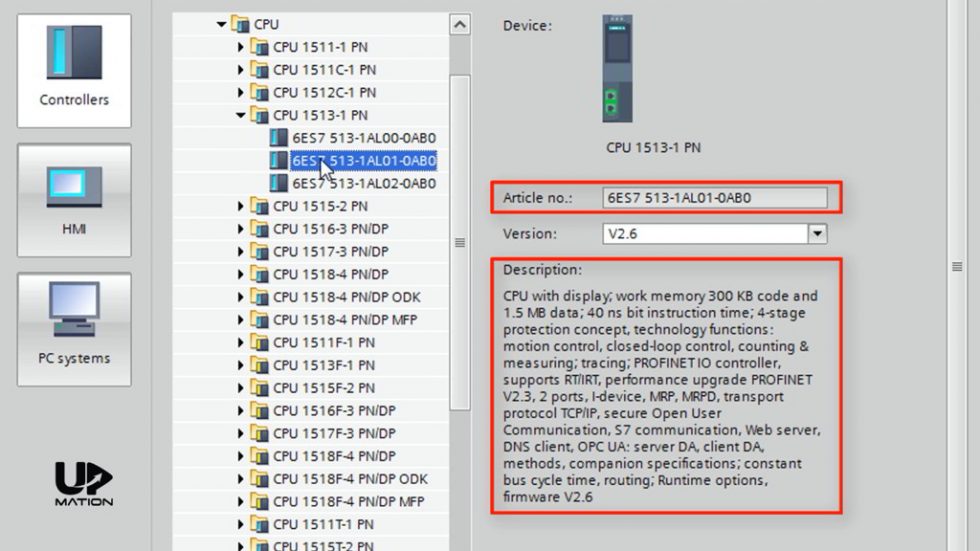Select CPU 1518F-4 PN/DP ODK entry
Screen dimensions: 980x551
pos(350,479)
